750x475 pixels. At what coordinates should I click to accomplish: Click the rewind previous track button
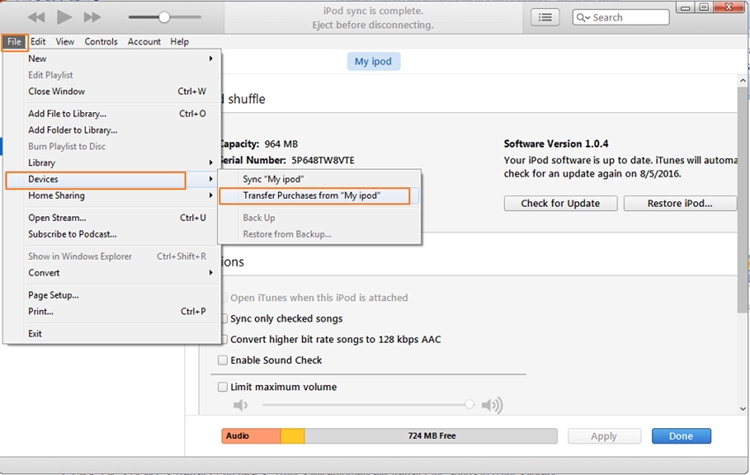[36, 18]
